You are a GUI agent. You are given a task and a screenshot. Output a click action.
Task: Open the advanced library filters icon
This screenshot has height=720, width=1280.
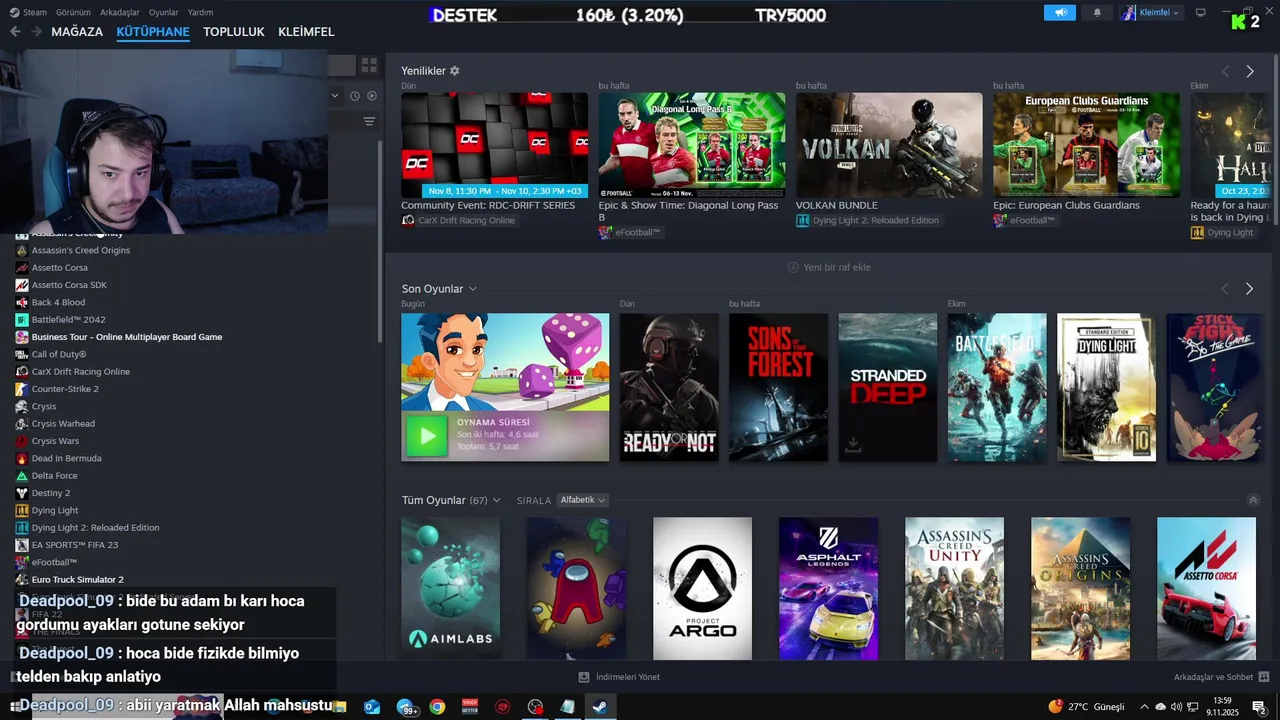tap(369, 122)
